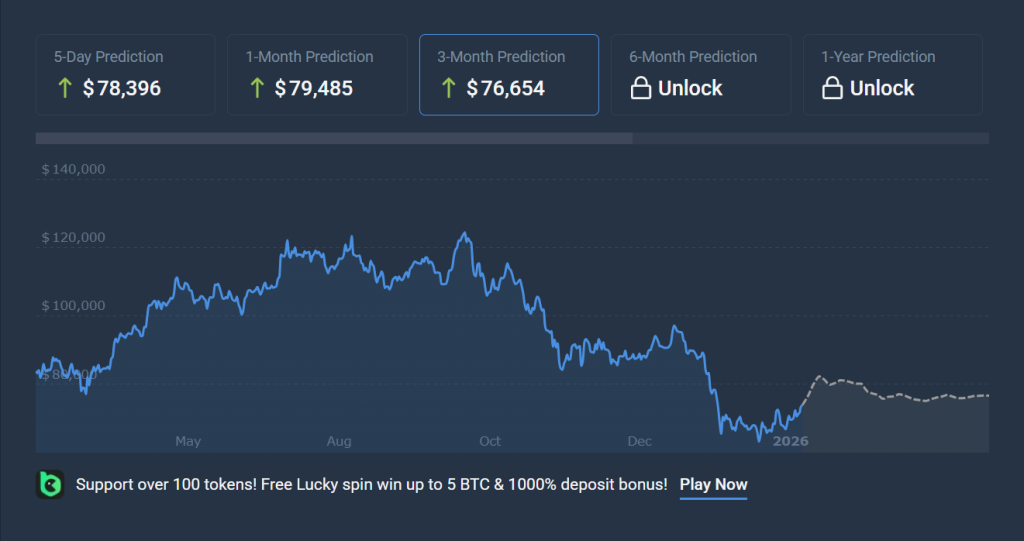Select the 3-Month Prediction tab
1024x541 pixels.
click(x=509, y=74)
